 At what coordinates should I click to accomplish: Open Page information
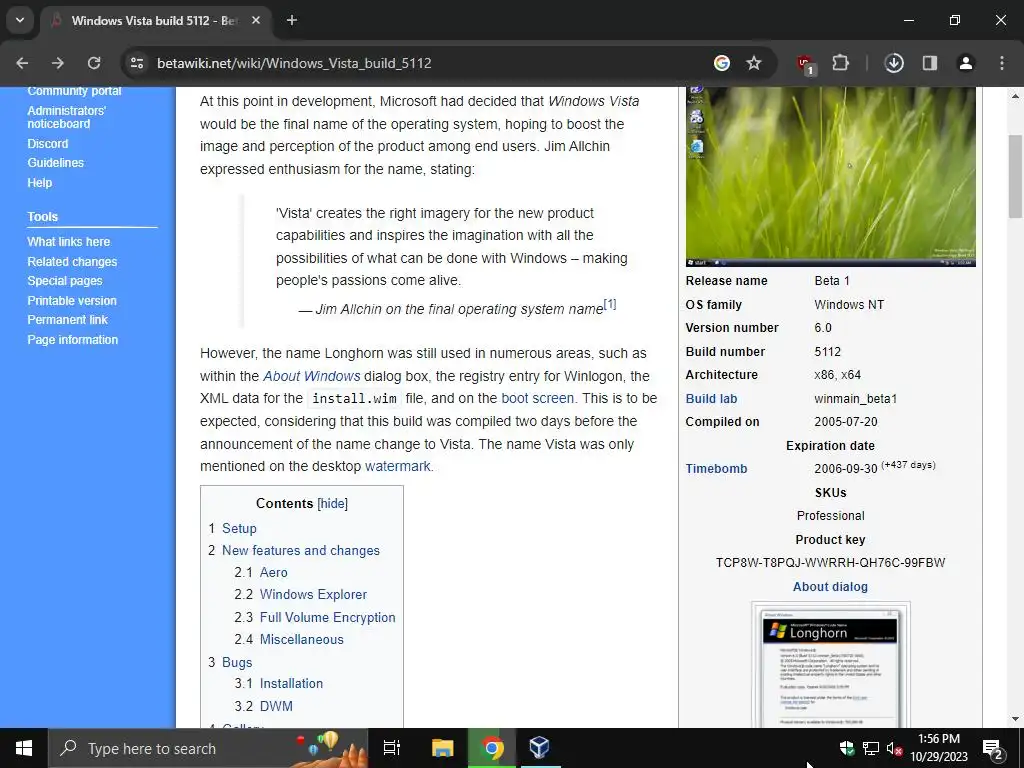[x=72, y=340]
